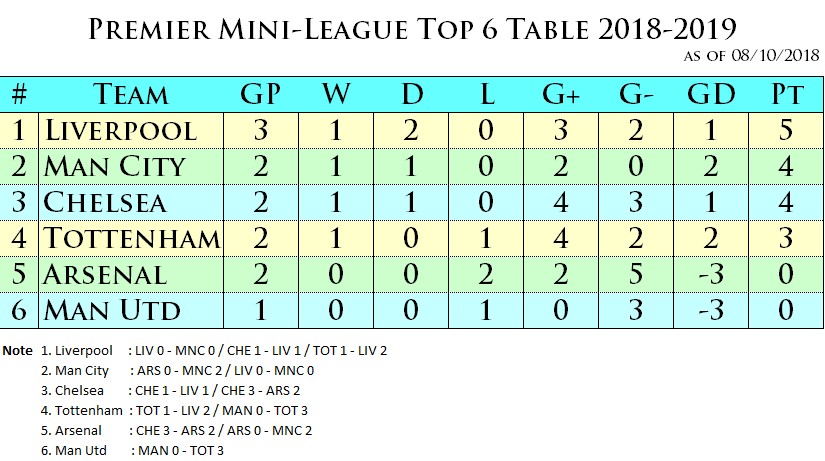
Task: Select the Chelsea team name cell
Action: click(x=130, y=202)
